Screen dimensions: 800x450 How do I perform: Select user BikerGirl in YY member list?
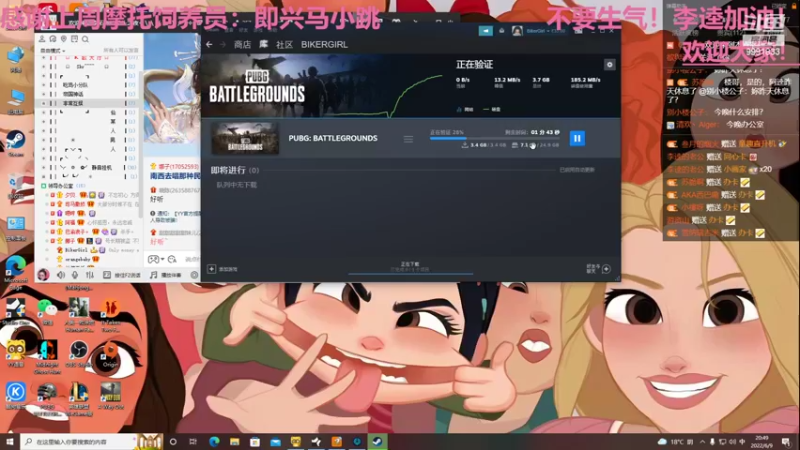point(76,250)
